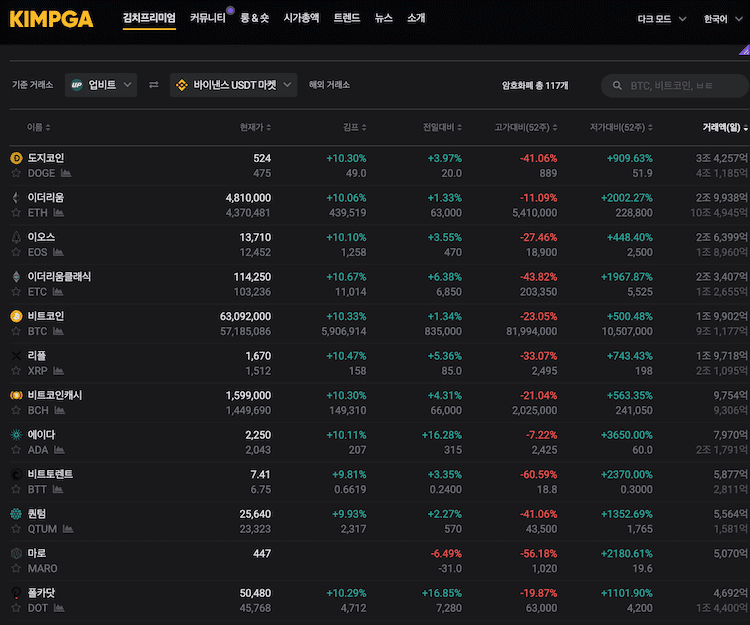Image resolution: width=750 pixels, height=625 pixels.
Task: Go to the 커뮤니티 tab
Action: coord(208,18)
